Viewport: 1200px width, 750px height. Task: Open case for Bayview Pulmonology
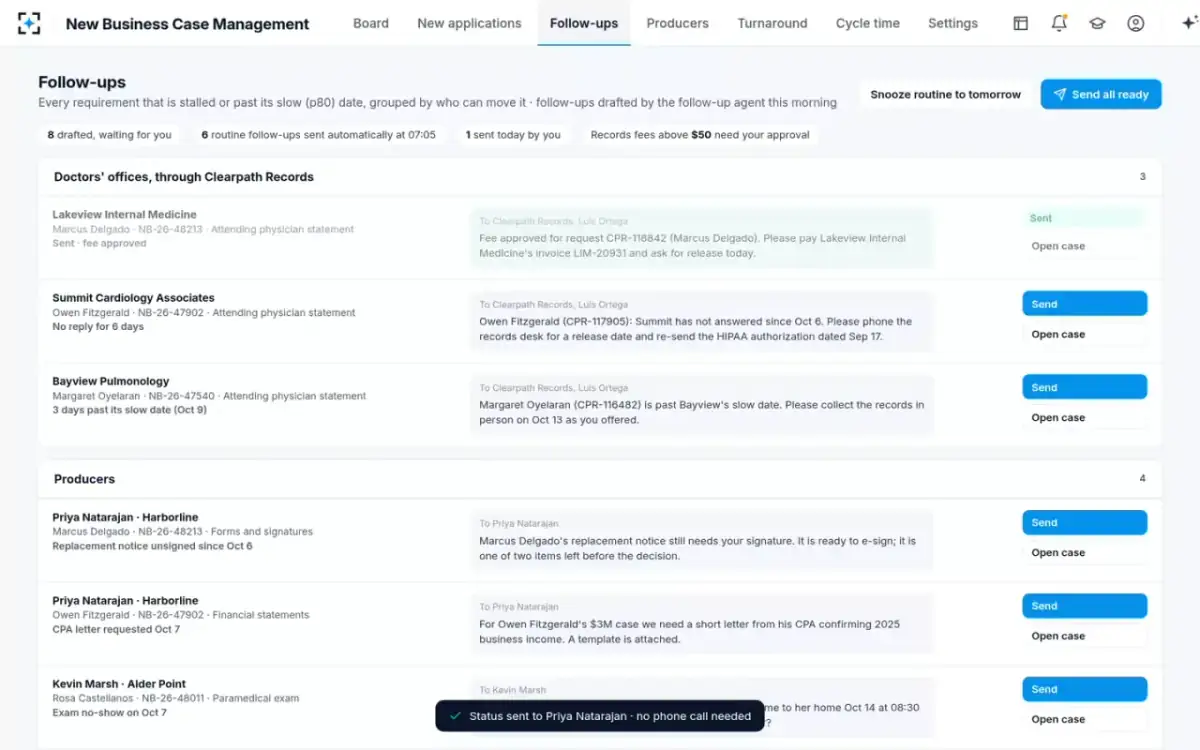(x=1084, y=418)
